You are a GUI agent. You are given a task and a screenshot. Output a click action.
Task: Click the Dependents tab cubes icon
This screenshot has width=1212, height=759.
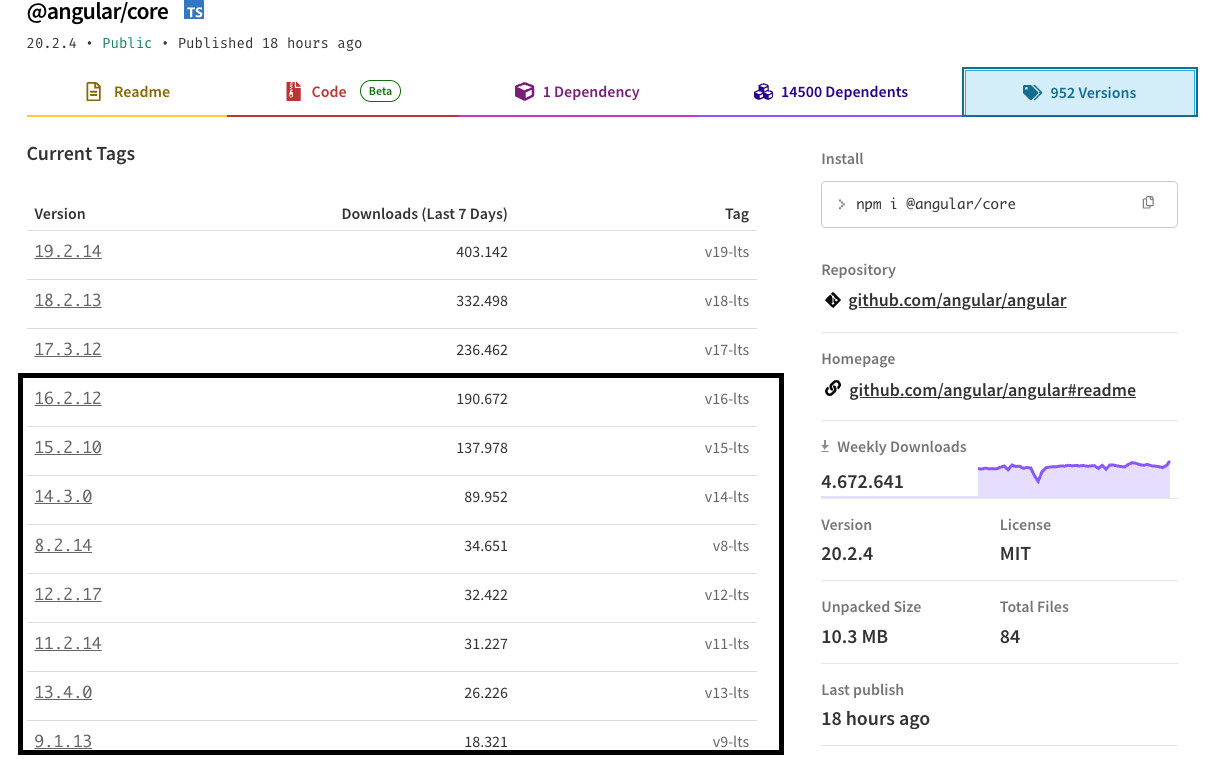(x=763, y=92)
